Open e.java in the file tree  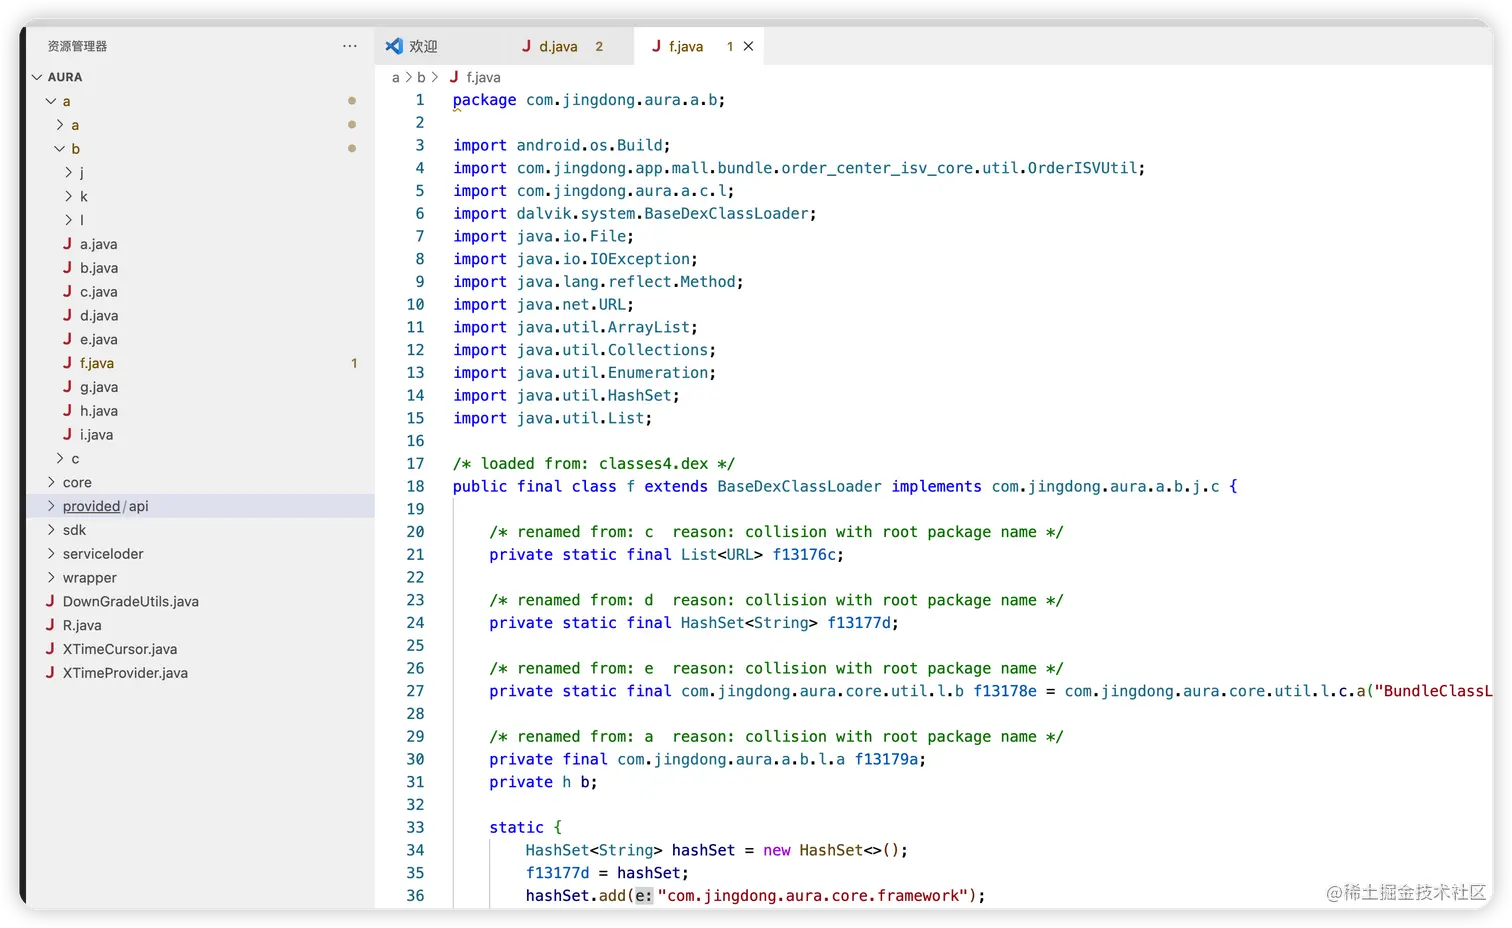pos(200,339)
